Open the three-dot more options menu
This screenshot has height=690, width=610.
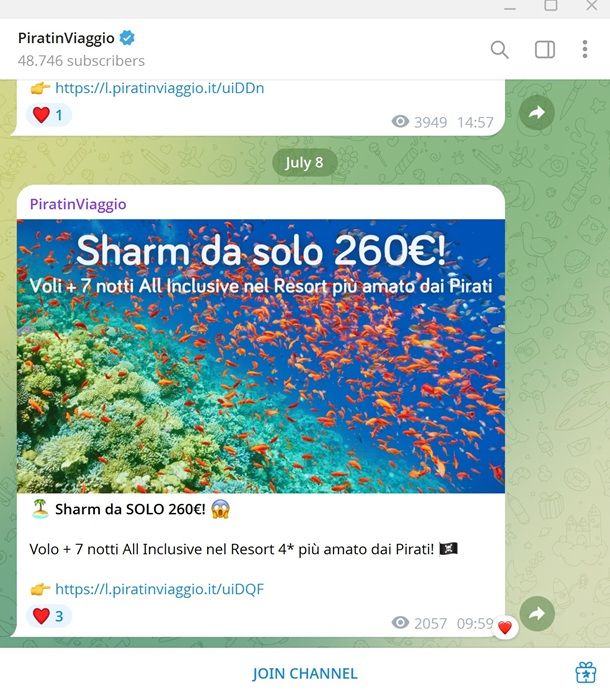(x=584, y=49)
